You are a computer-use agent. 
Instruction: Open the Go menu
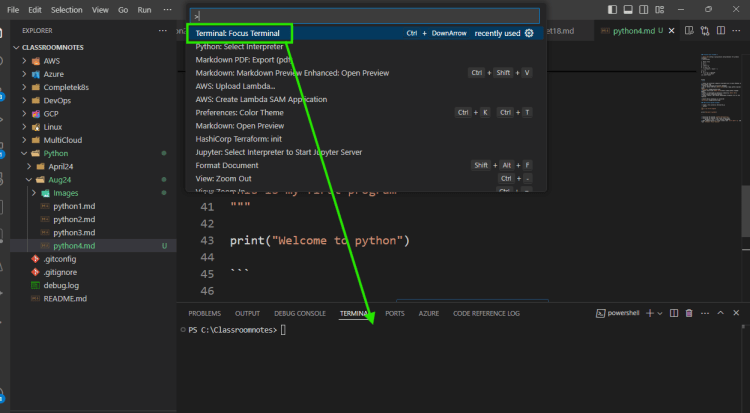point(123,10)
